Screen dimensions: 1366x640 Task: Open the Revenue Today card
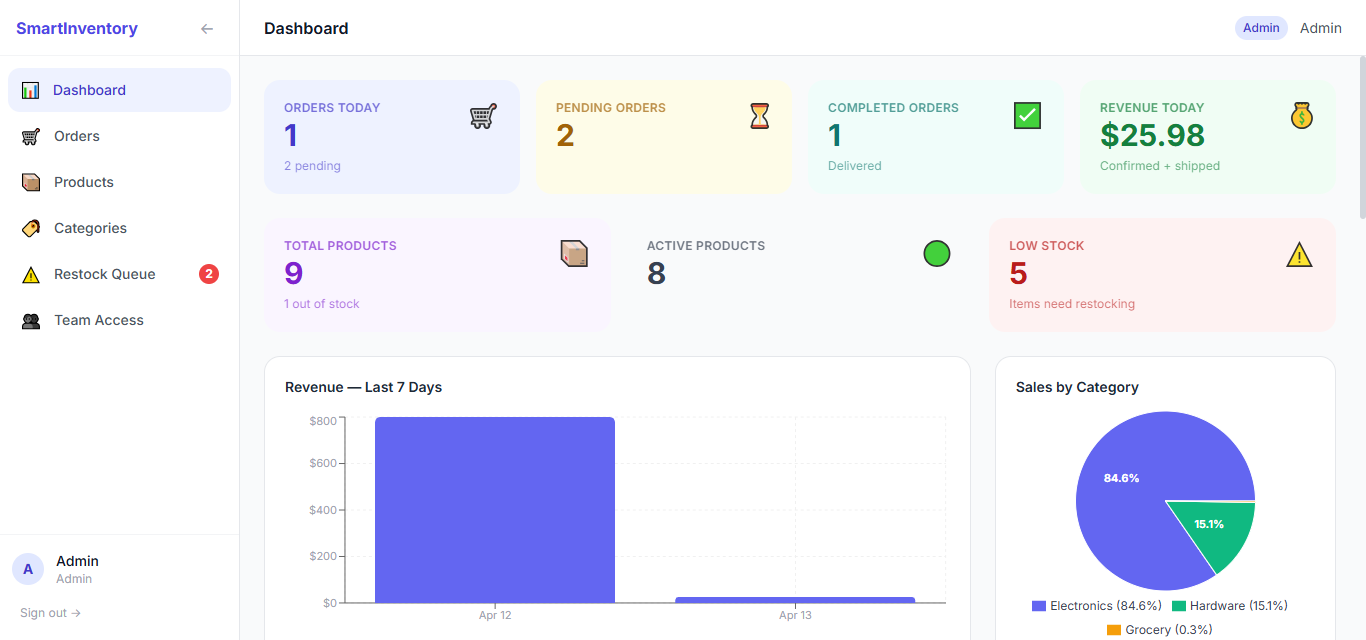pyautogui.click(x=1208, y=137)
